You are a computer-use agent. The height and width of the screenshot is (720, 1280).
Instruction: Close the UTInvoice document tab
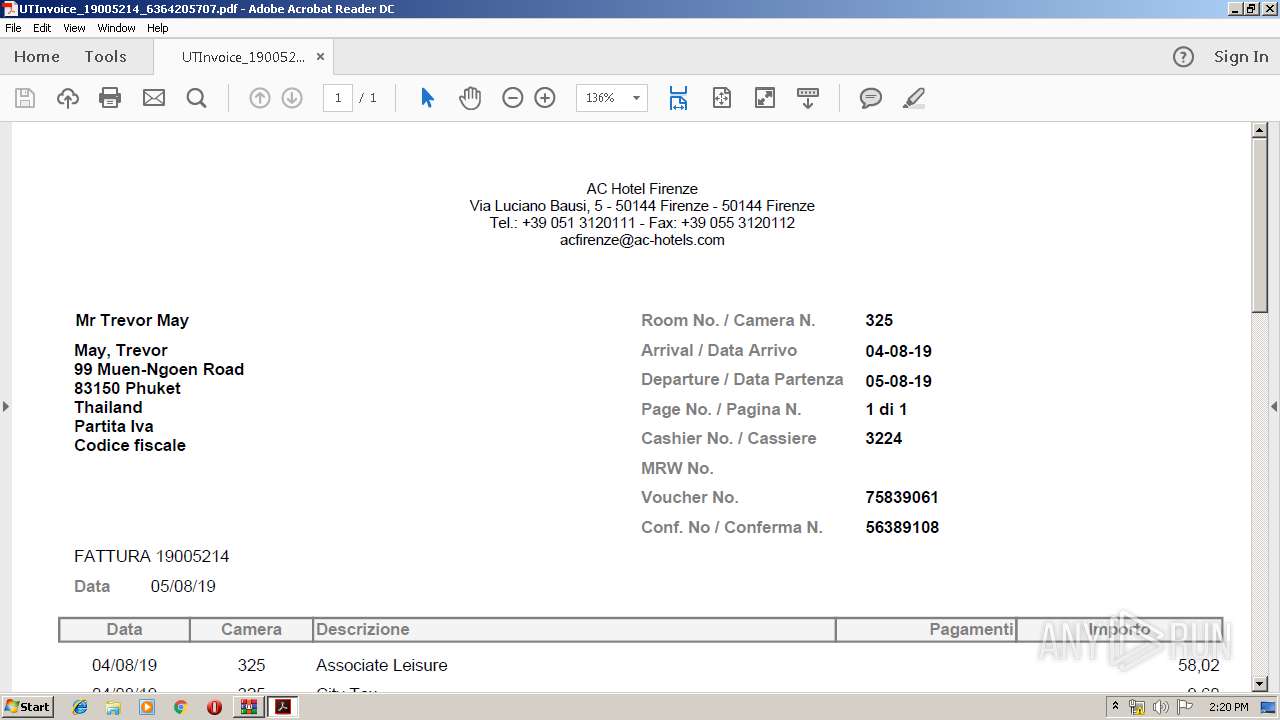[320, 57]
